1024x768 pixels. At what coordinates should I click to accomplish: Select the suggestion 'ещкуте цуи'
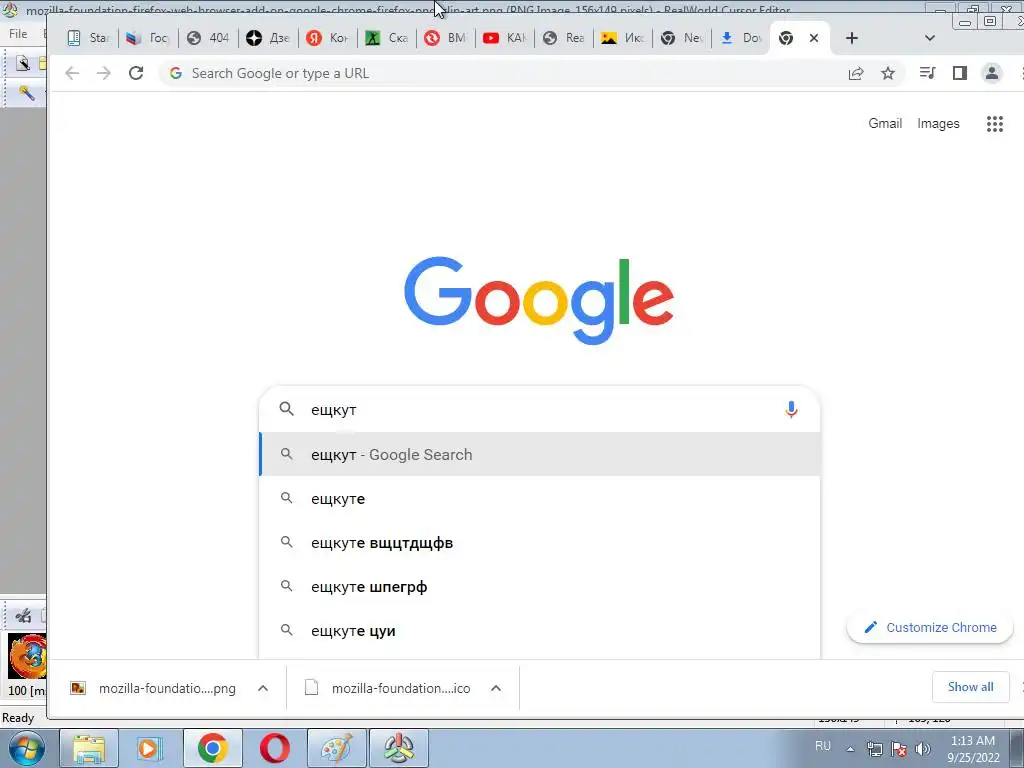(539, 631)
